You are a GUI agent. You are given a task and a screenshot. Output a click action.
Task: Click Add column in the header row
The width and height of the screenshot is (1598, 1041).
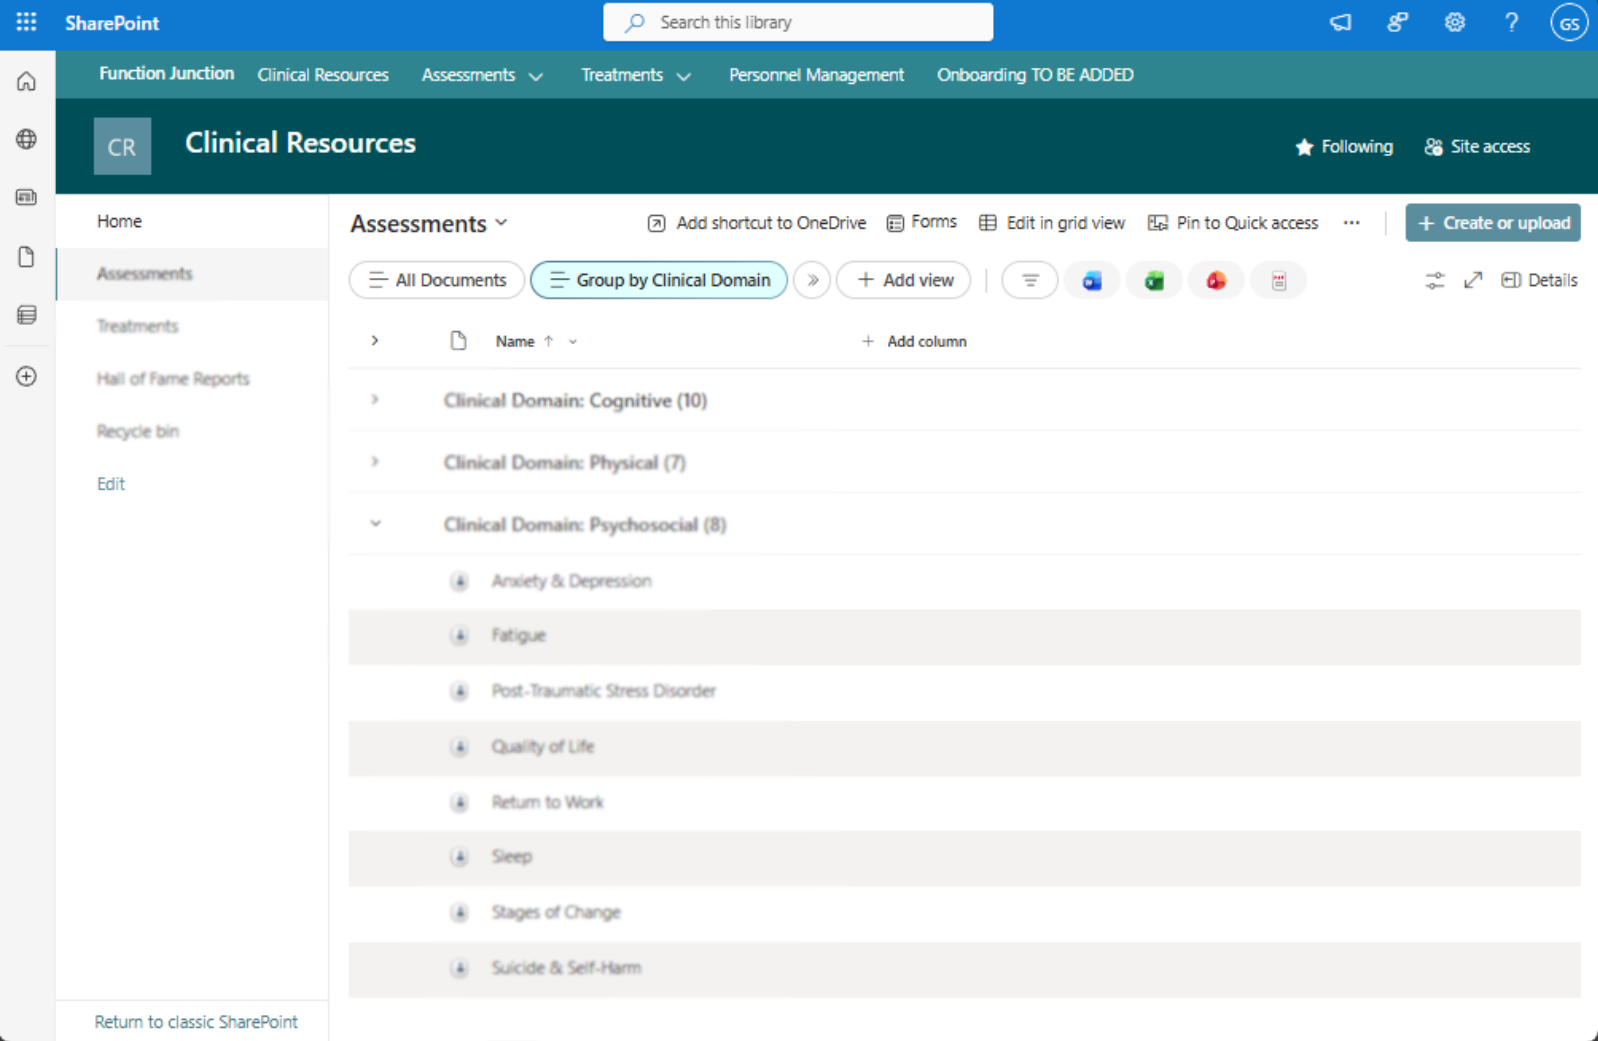(914, 341)
